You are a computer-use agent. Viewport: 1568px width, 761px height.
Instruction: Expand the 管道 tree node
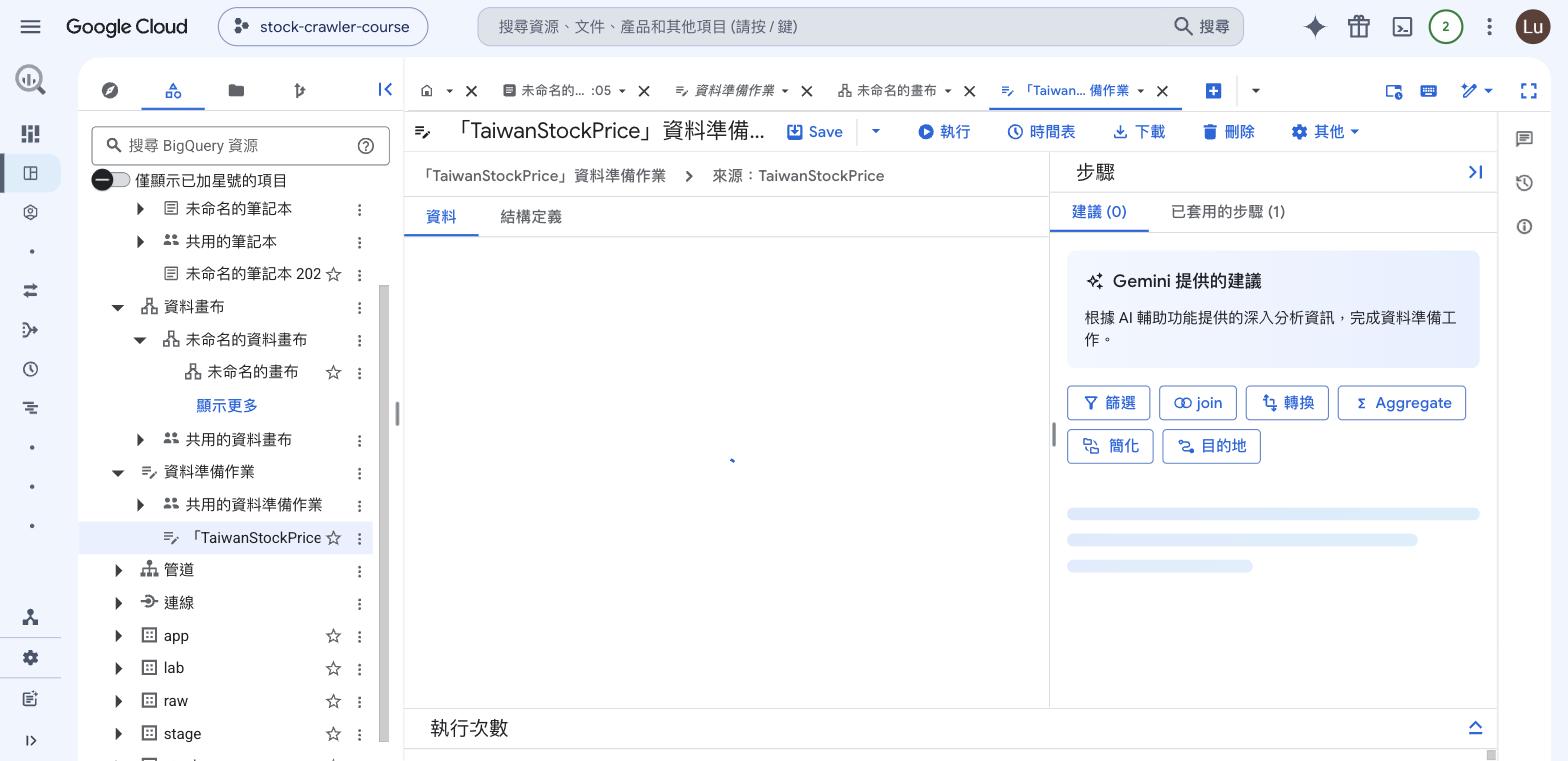point(118,570)
